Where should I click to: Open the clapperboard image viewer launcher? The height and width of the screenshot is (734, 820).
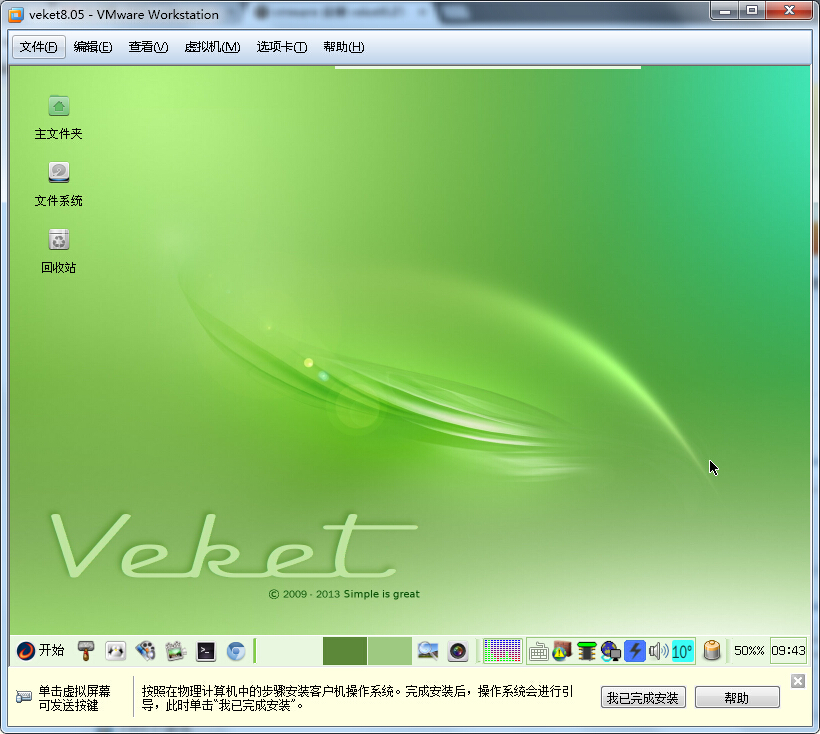(176, 651)
